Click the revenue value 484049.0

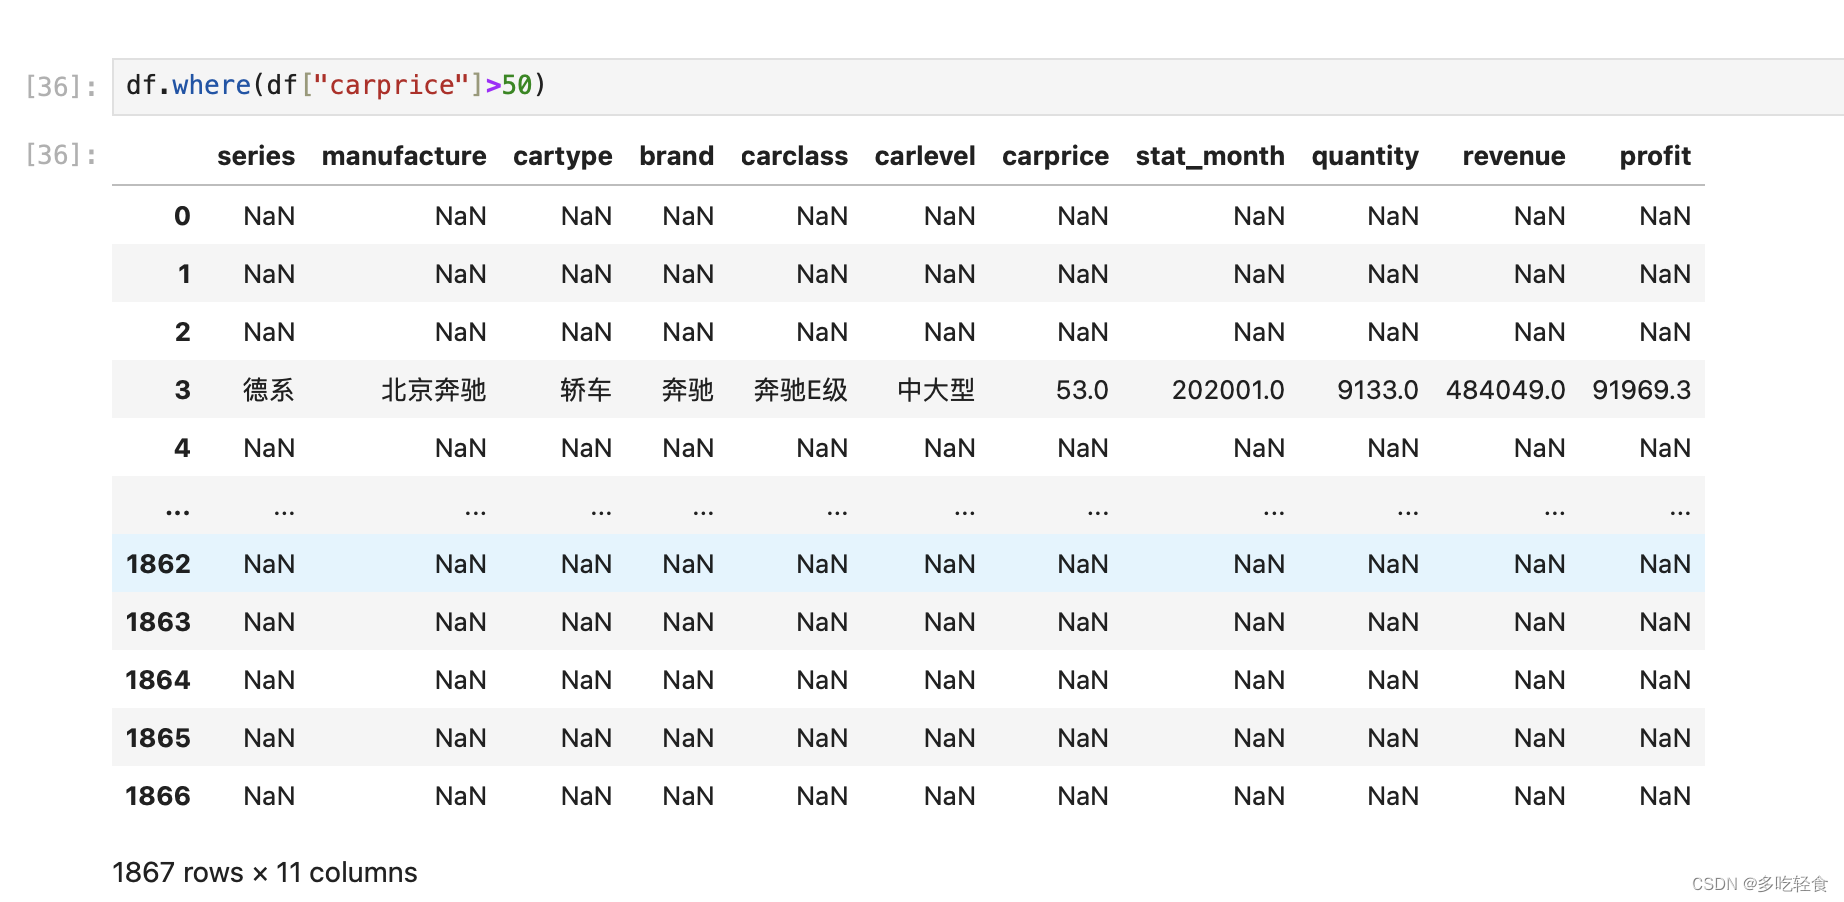coord(1506,390)
